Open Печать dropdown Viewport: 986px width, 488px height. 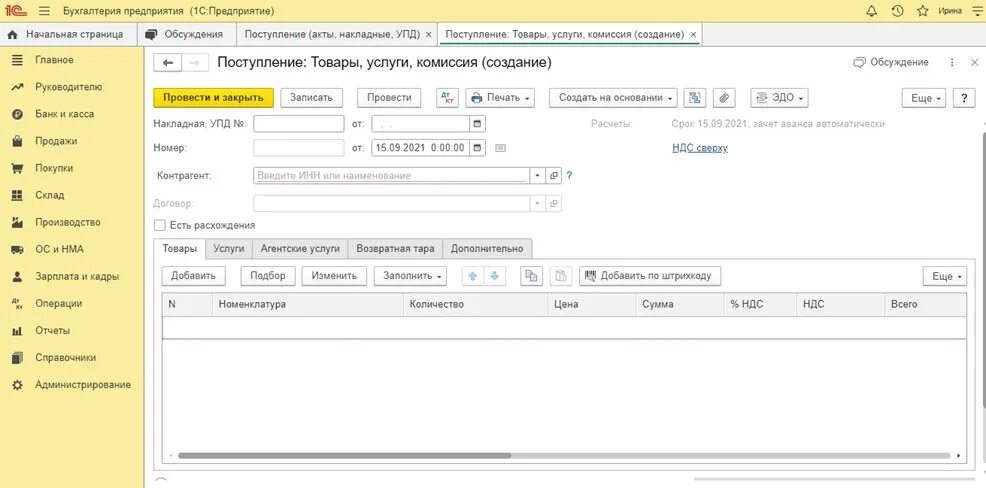(x=499, y=97)
